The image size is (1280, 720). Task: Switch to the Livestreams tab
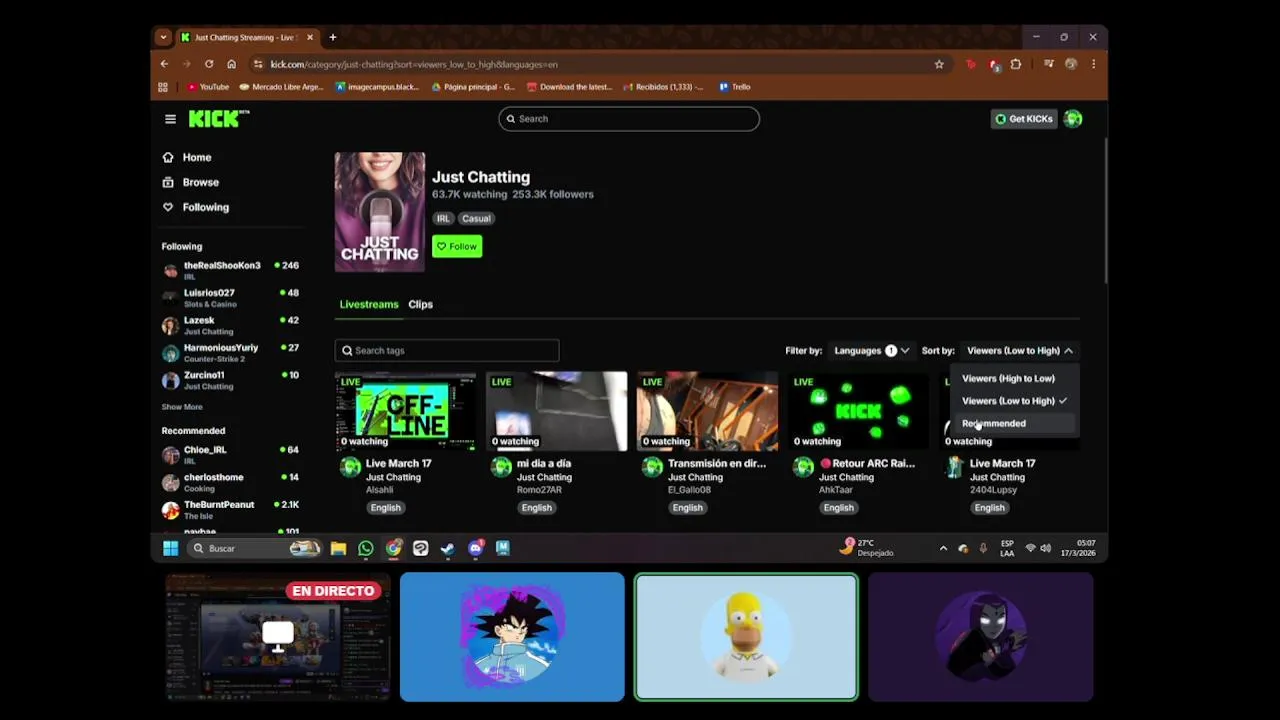tap(369, 304)
